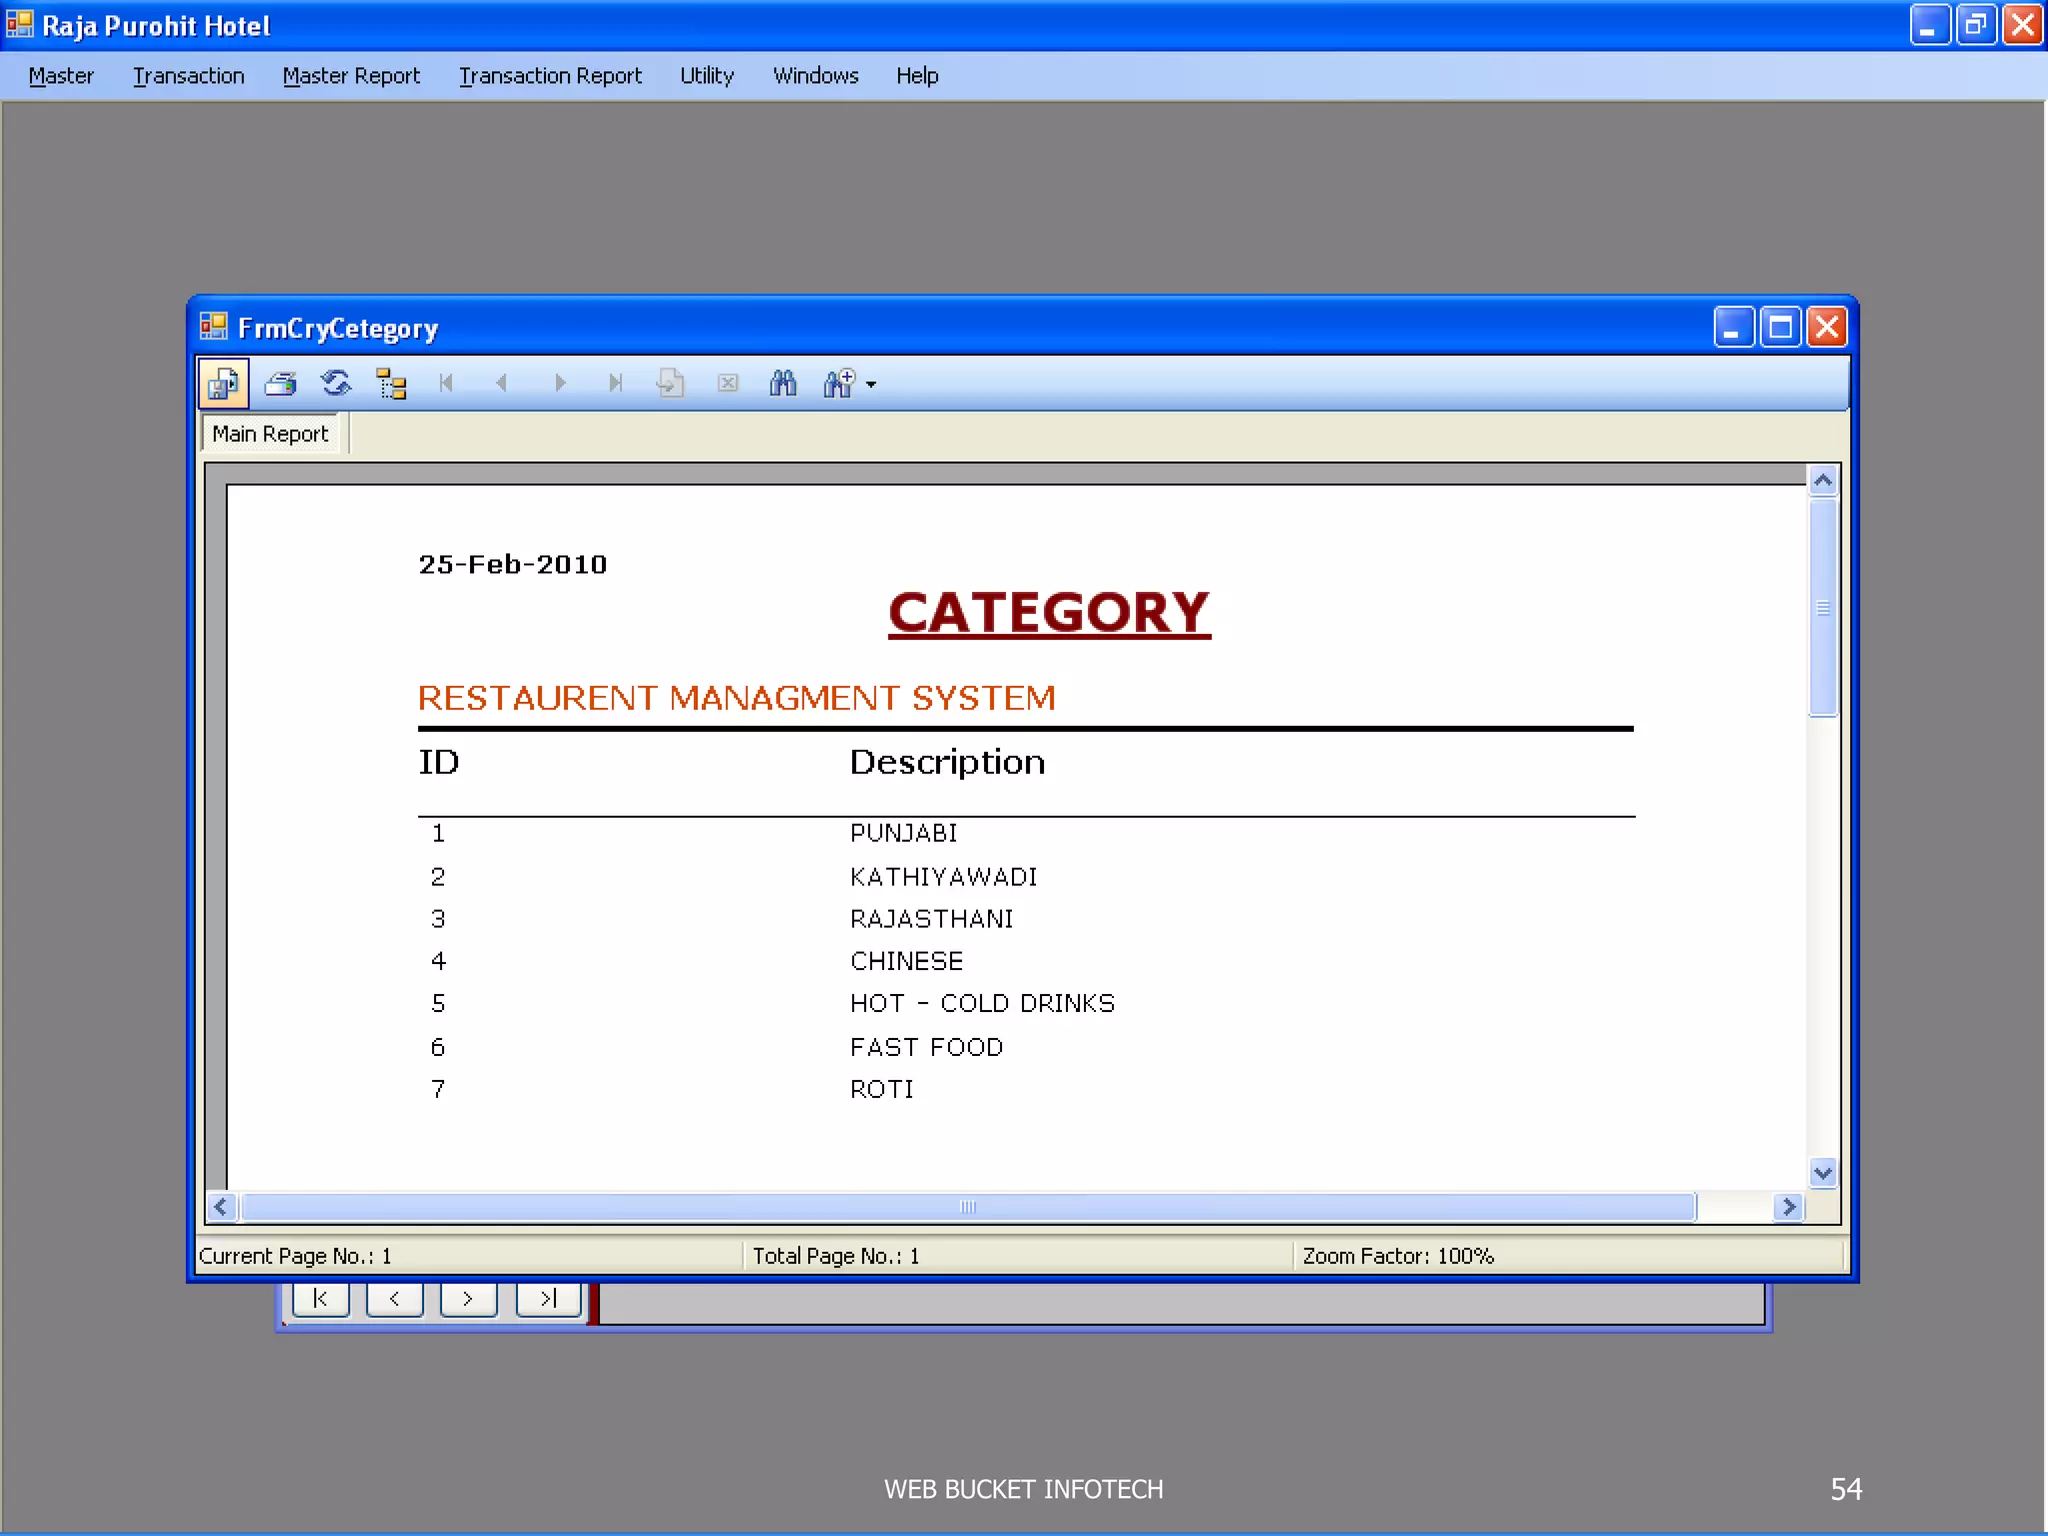Click the Description column header
This screenshot has width=2048, height=1536.
(x=947, y=762)
